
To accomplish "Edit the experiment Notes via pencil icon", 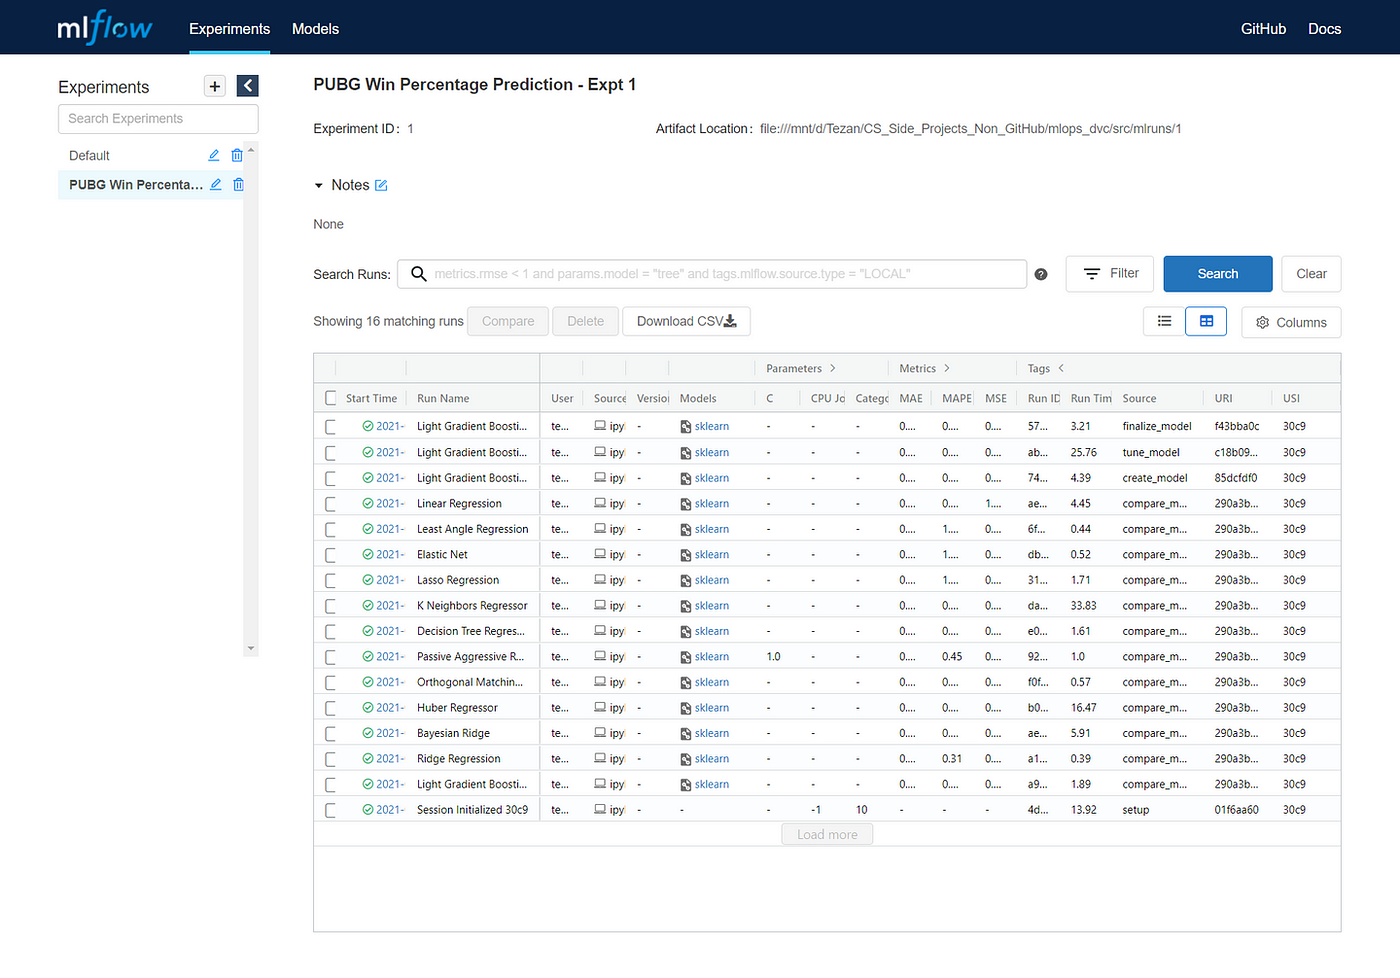I will coord(383,184).
